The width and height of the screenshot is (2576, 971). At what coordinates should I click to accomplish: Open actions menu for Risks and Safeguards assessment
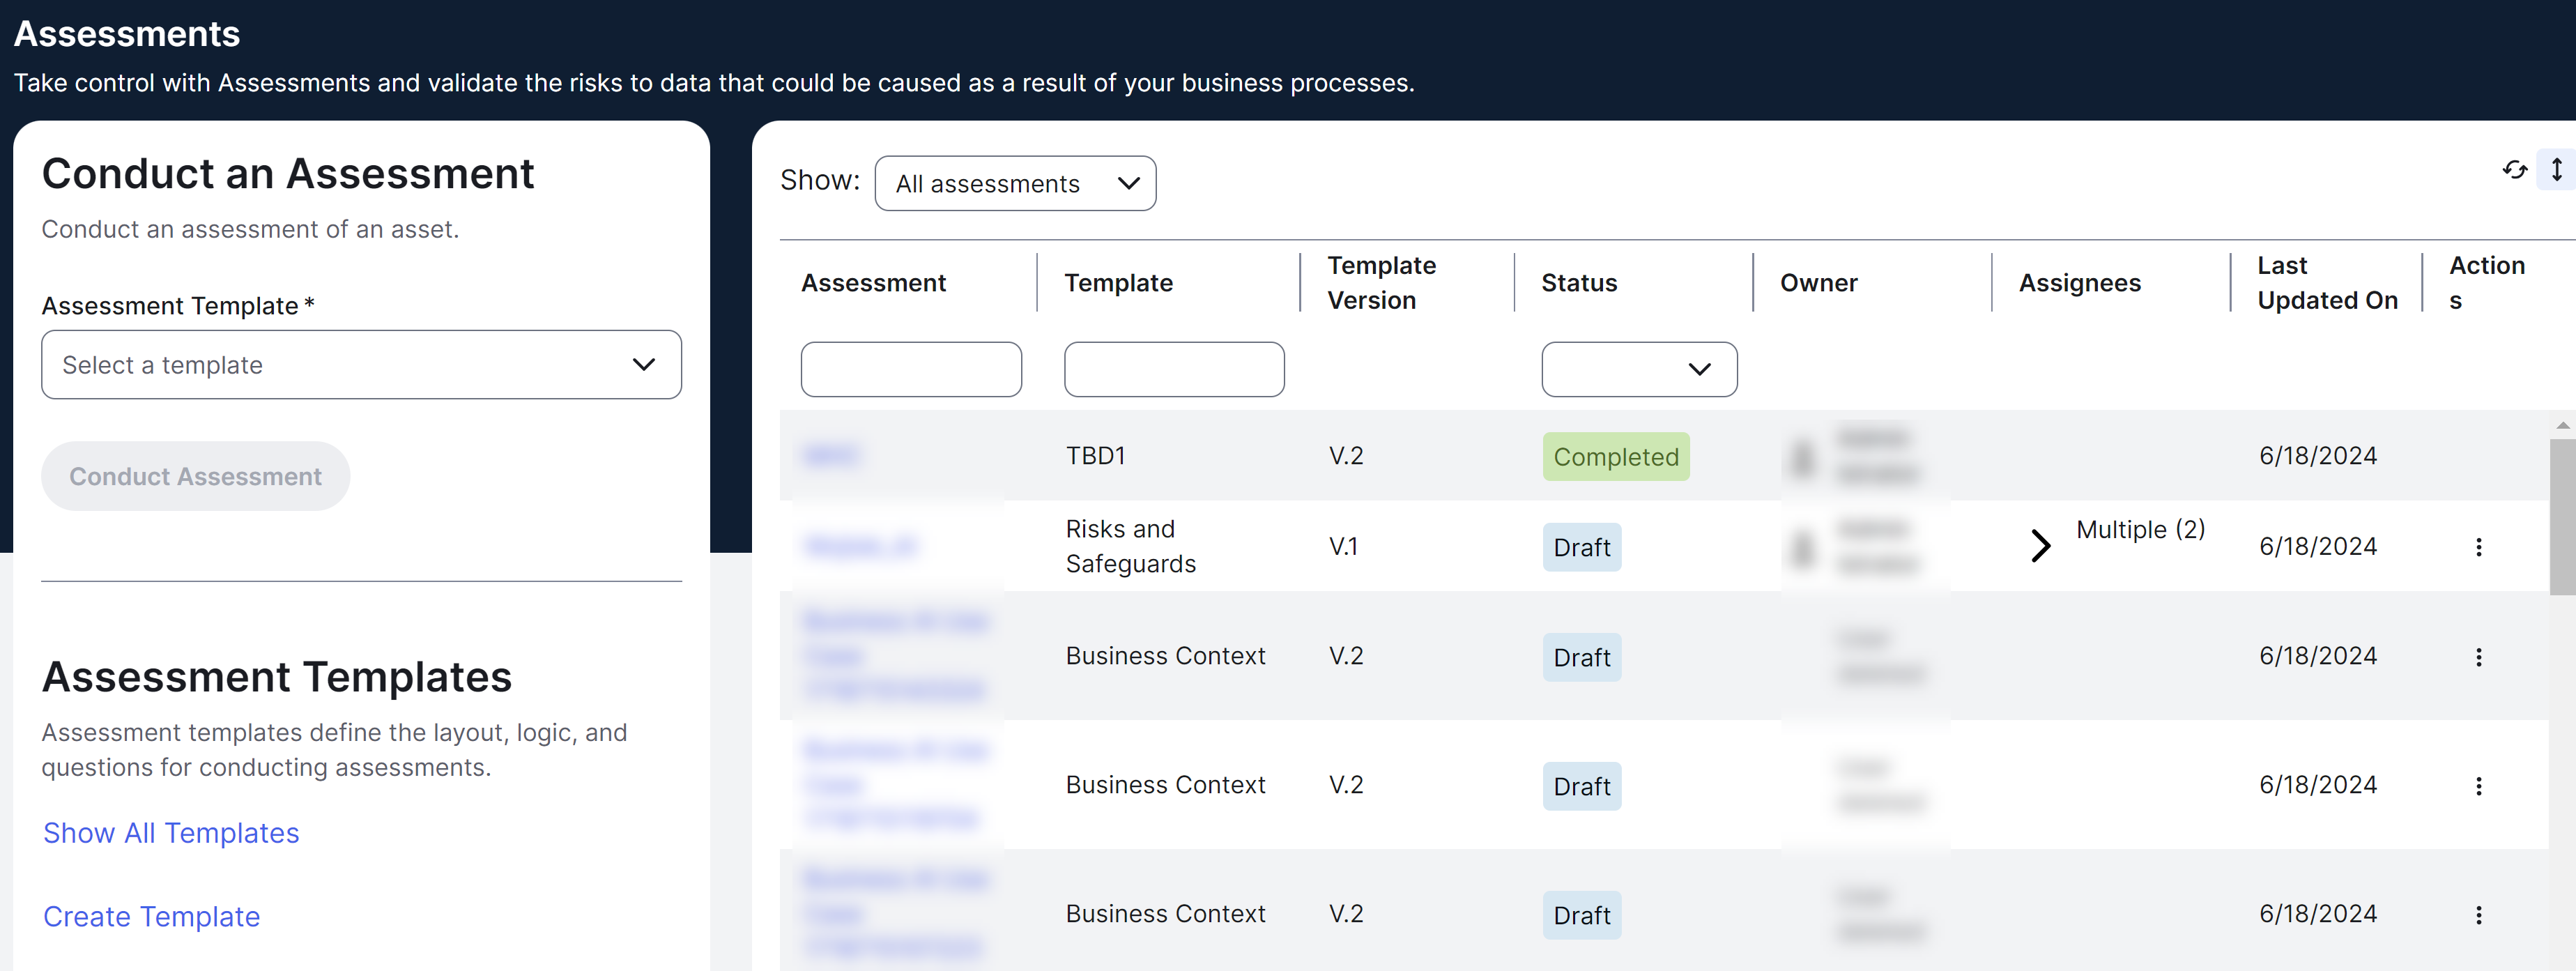point(2479,547)
